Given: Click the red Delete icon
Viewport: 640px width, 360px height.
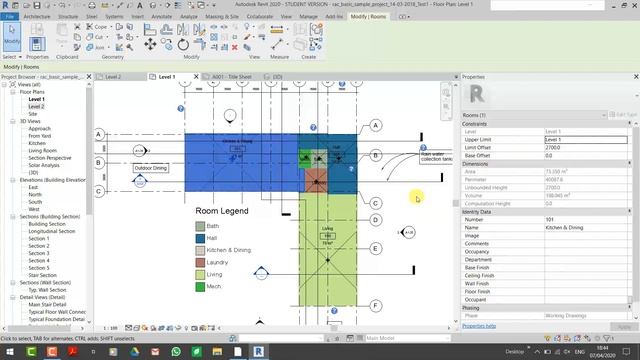Looking at the screenshot, I should point(235,47).
